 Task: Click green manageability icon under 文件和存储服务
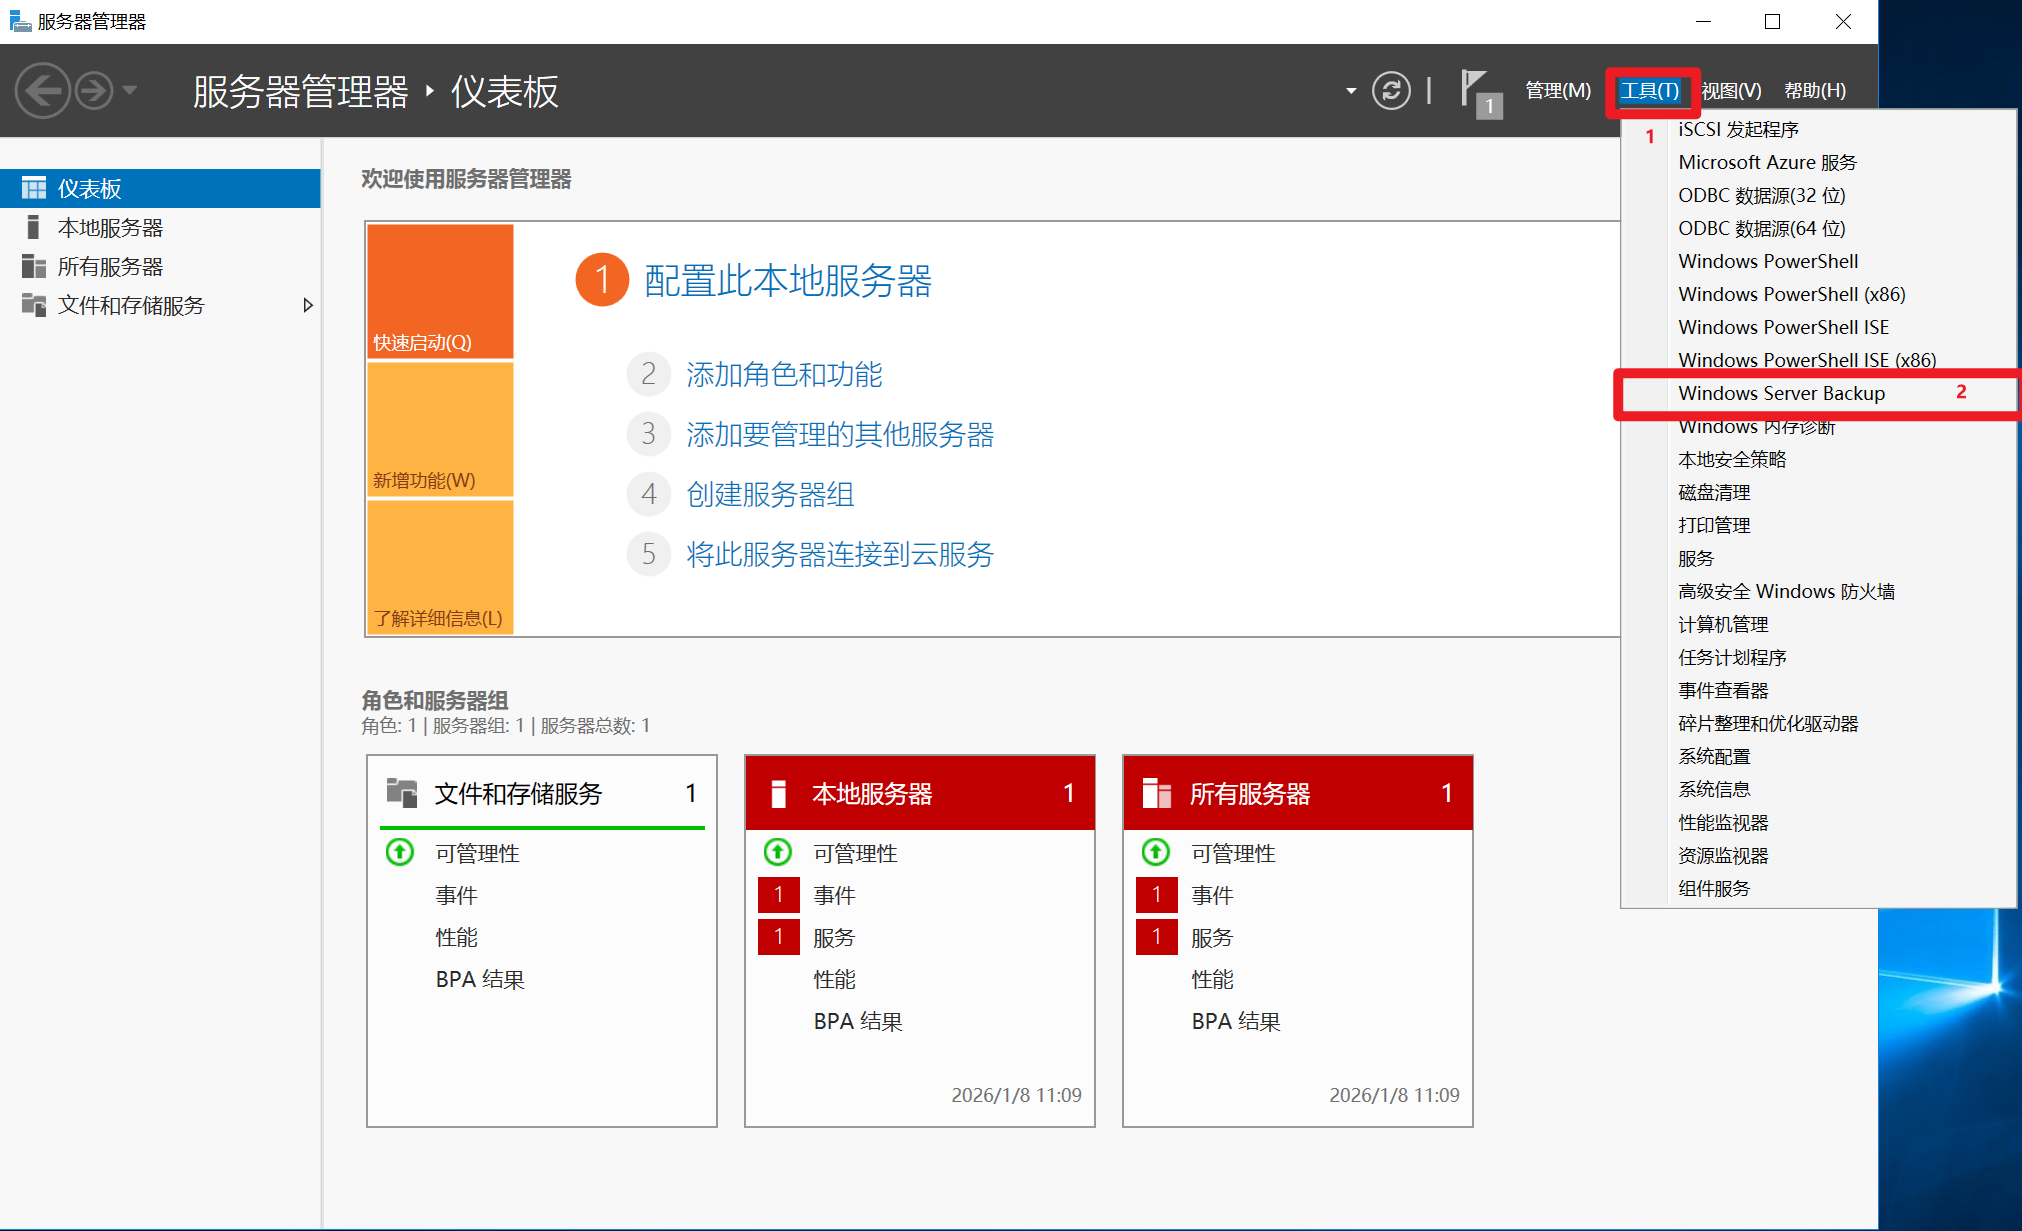coord(400,853)
